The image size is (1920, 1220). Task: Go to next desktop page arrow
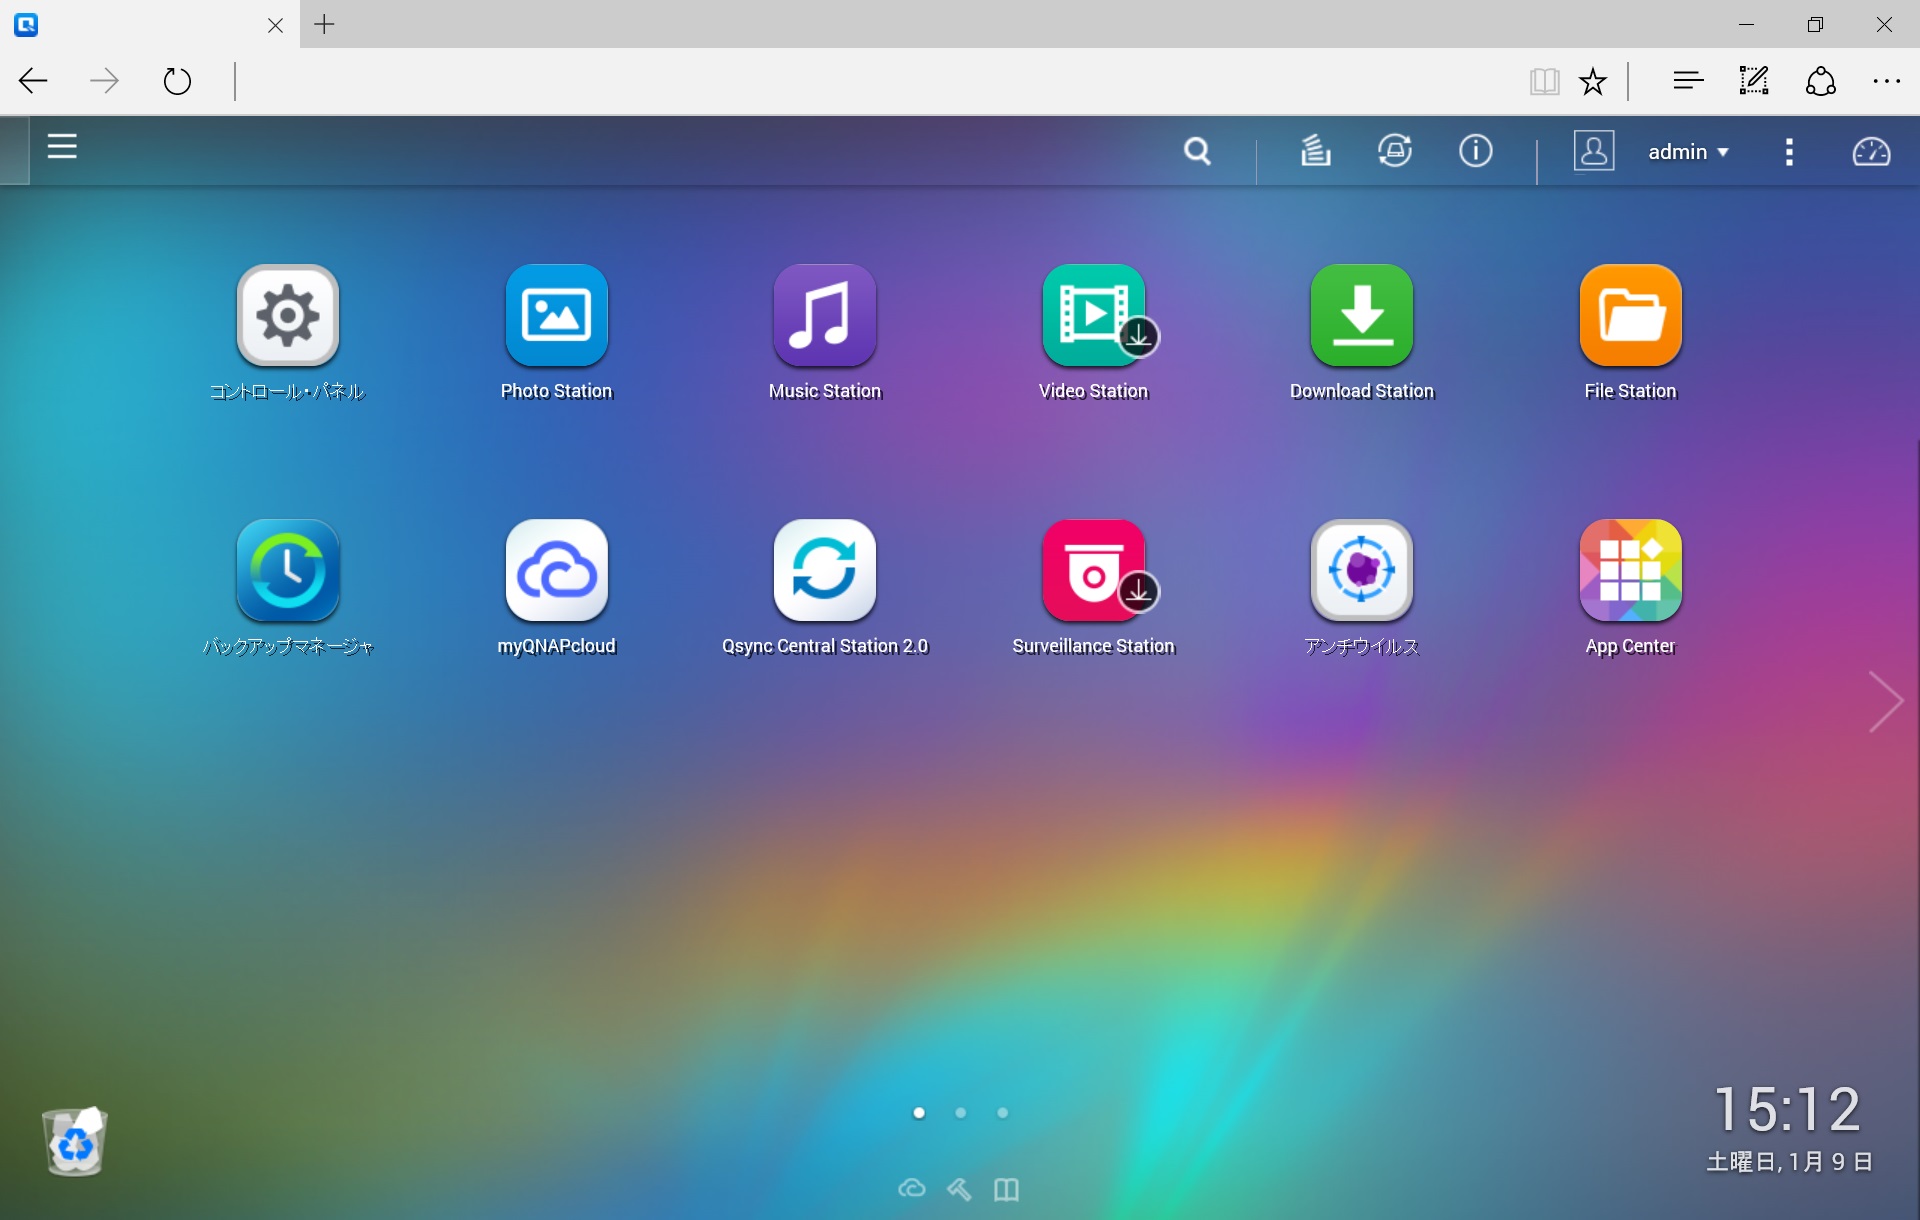[x=1885, y=702]
